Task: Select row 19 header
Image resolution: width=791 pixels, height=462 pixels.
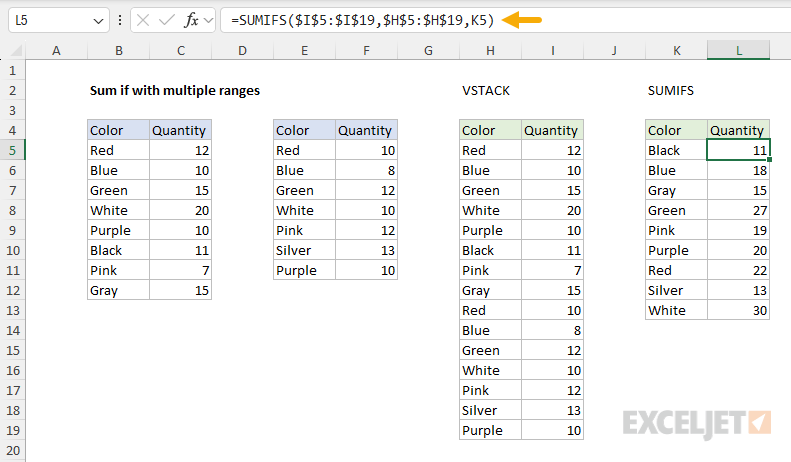Action: (x=13, y=430)
